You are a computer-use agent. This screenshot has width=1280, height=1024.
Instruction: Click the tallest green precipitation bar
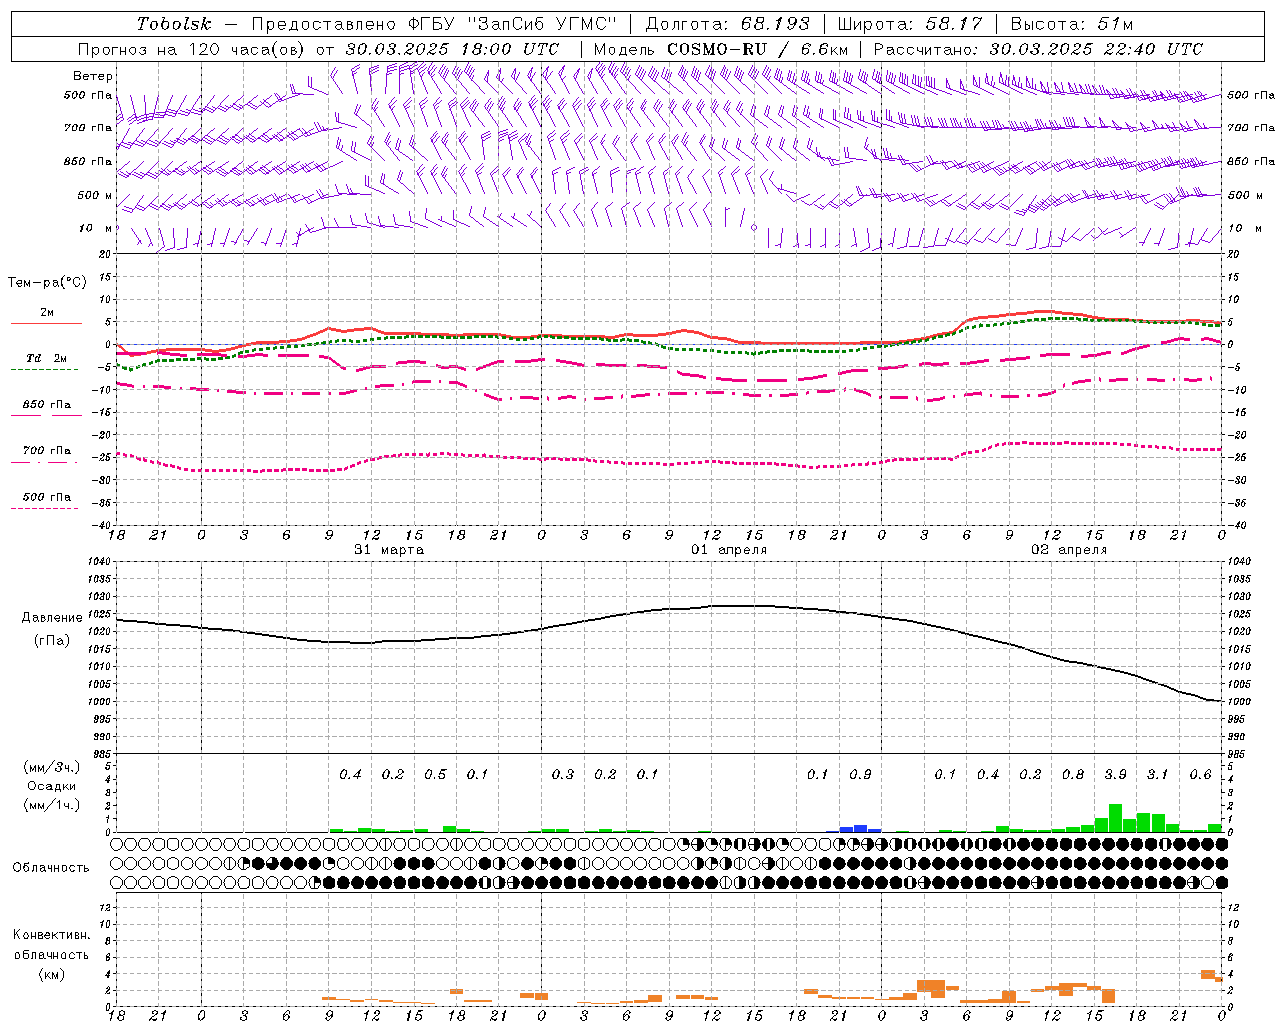(x=1115, y=818)
